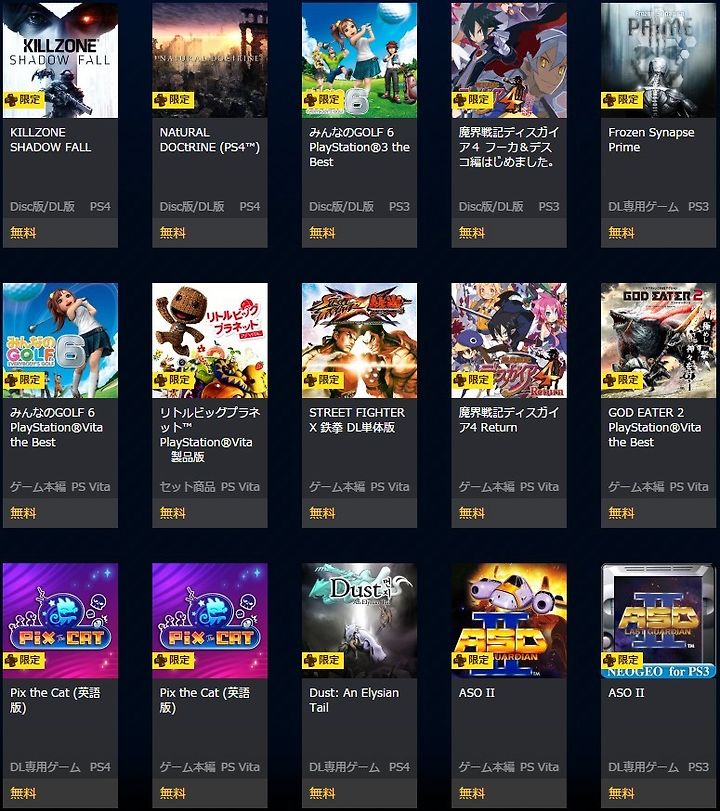
Task: Click the Pix the Cat PS4 title text
Action: pyautogui.click(x=55, y=700)
